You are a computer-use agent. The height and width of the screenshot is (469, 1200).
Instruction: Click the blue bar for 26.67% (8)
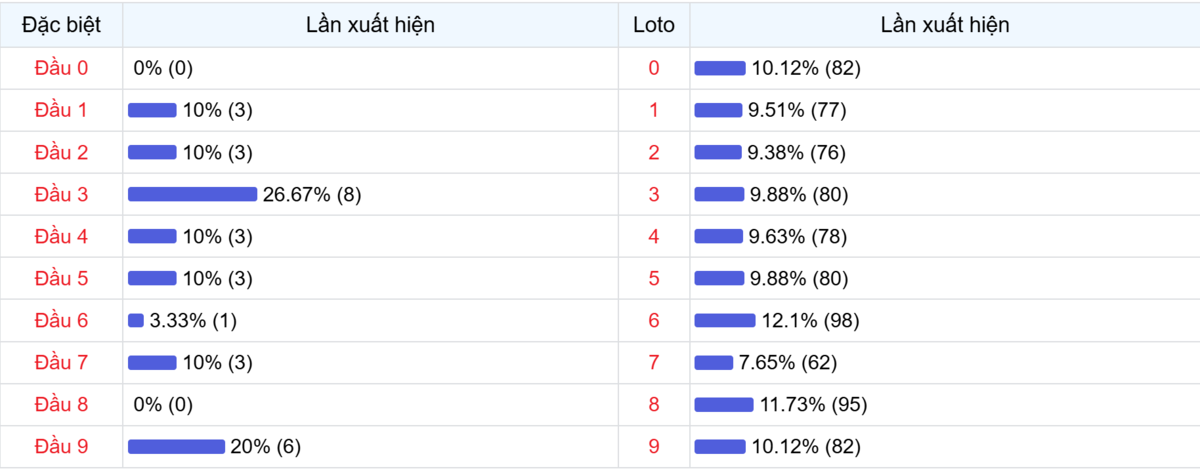click(x=192, y=194)
